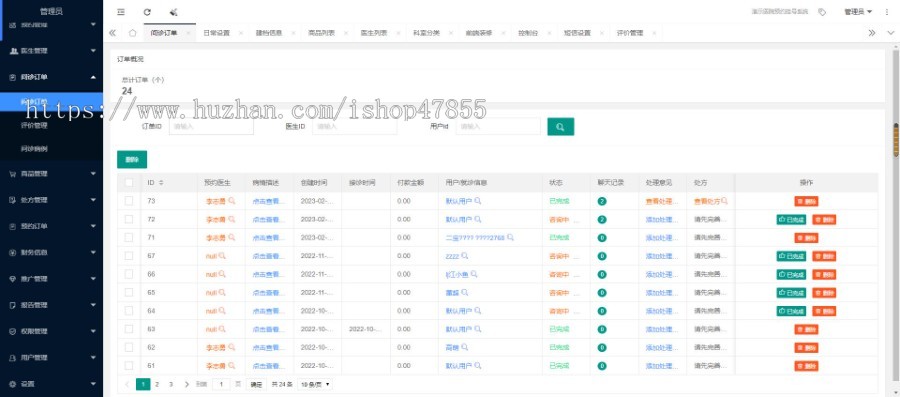Check the checkbox for order ID 65

[129, 293]
